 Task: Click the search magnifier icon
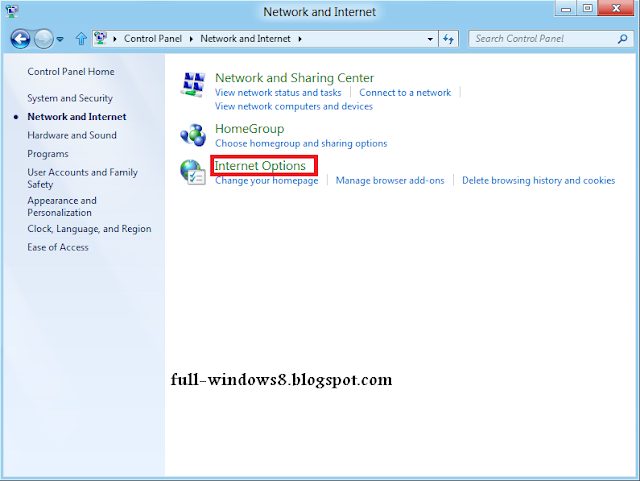[x=622, y=39]
